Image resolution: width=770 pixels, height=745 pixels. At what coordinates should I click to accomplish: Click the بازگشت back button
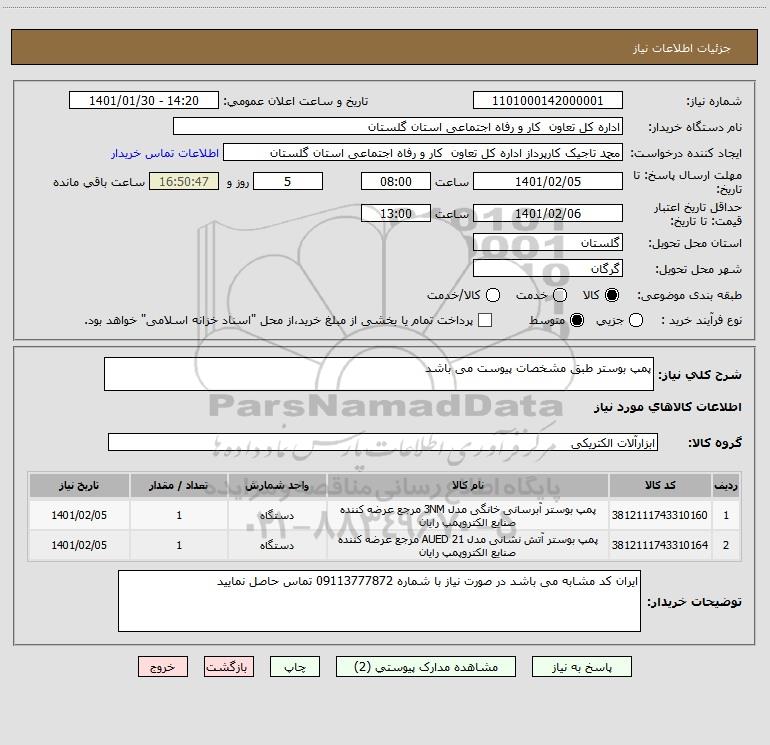[x=229, y=667]
